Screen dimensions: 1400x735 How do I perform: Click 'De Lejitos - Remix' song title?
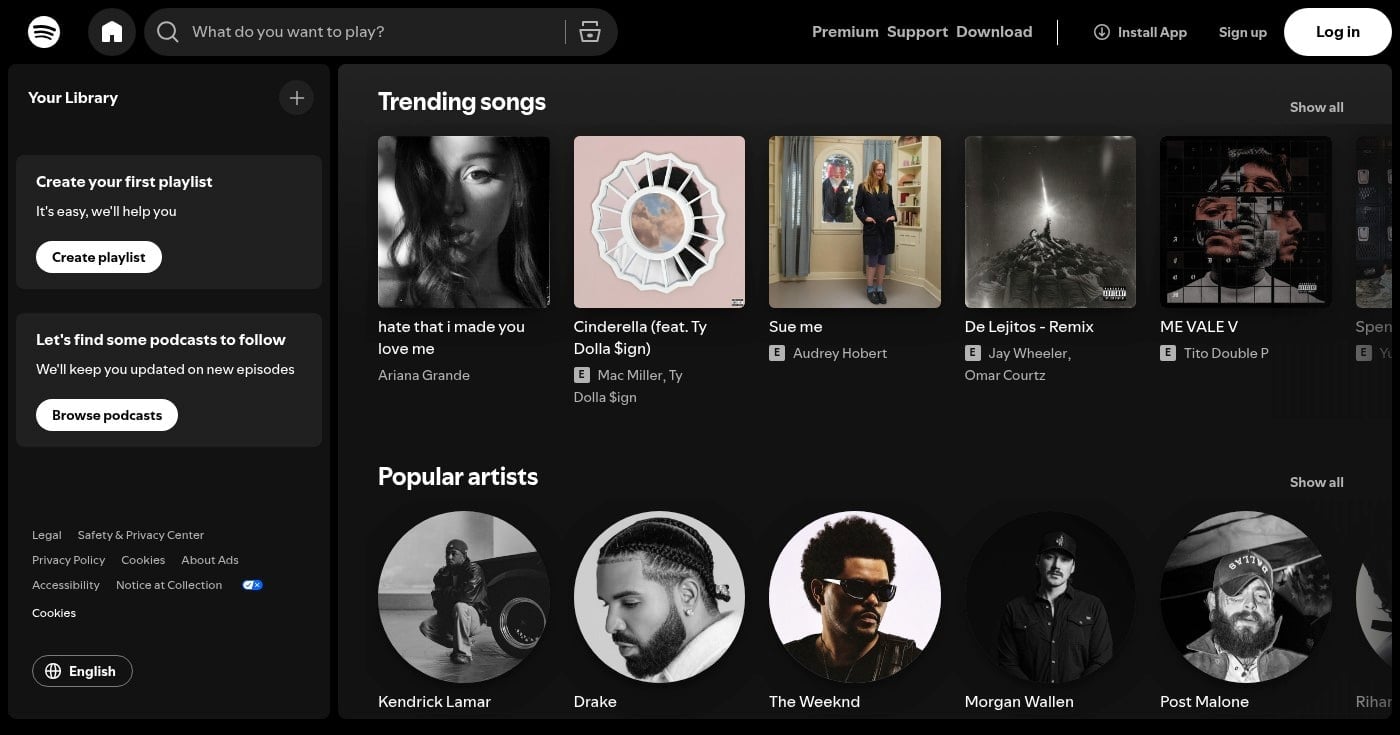click(1029, 327)
